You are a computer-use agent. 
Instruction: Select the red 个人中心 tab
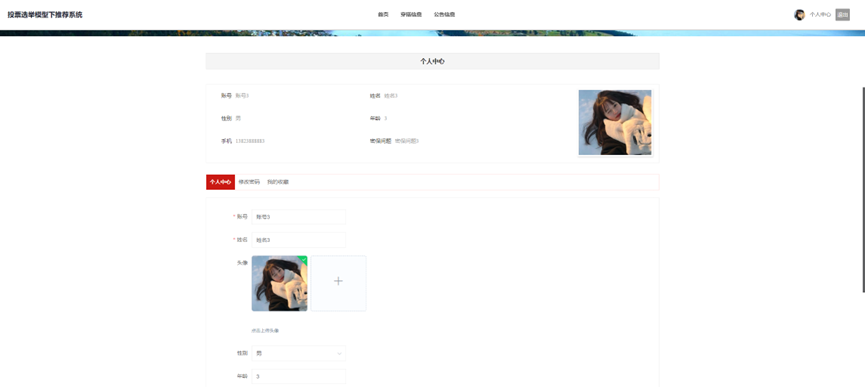(220, 182)
